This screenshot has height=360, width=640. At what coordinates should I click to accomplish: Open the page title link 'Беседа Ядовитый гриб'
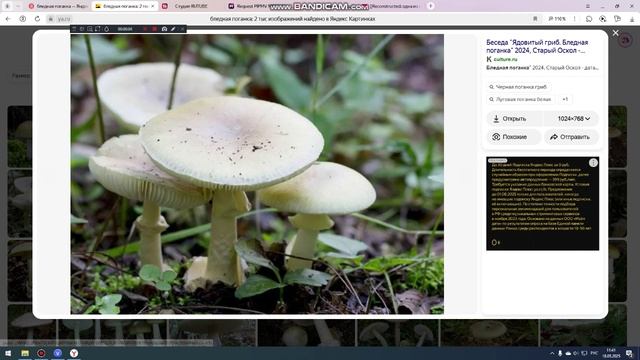537,46
